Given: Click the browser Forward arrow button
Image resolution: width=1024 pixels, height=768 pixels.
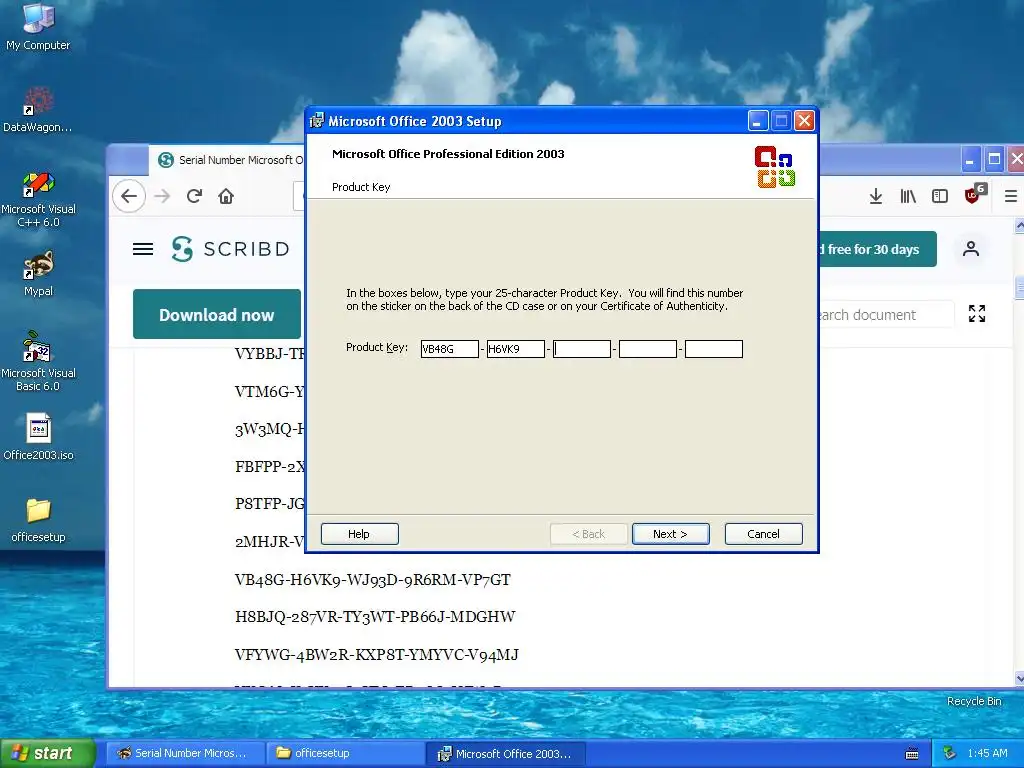Looking at the screenshot, I should click(x=162, y=196).
